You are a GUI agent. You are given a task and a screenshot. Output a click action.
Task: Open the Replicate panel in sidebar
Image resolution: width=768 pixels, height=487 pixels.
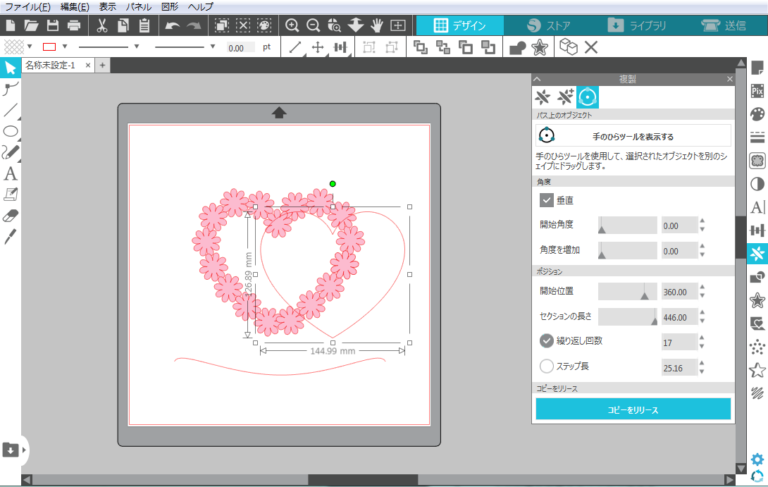[x=757, y=253]
